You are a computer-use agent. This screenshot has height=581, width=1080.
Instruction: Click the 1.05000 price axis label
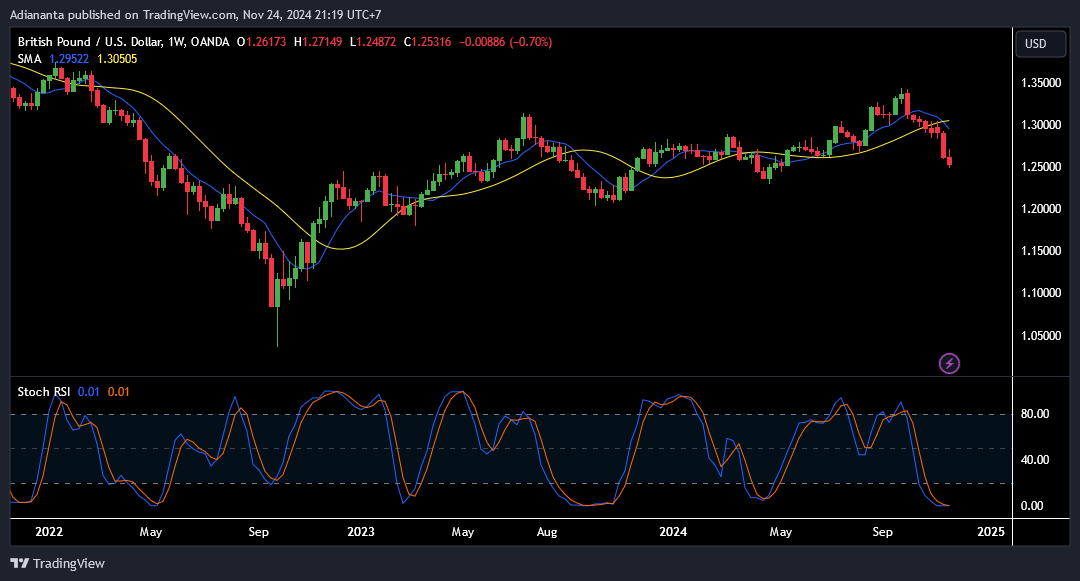tap(1041, 335)
